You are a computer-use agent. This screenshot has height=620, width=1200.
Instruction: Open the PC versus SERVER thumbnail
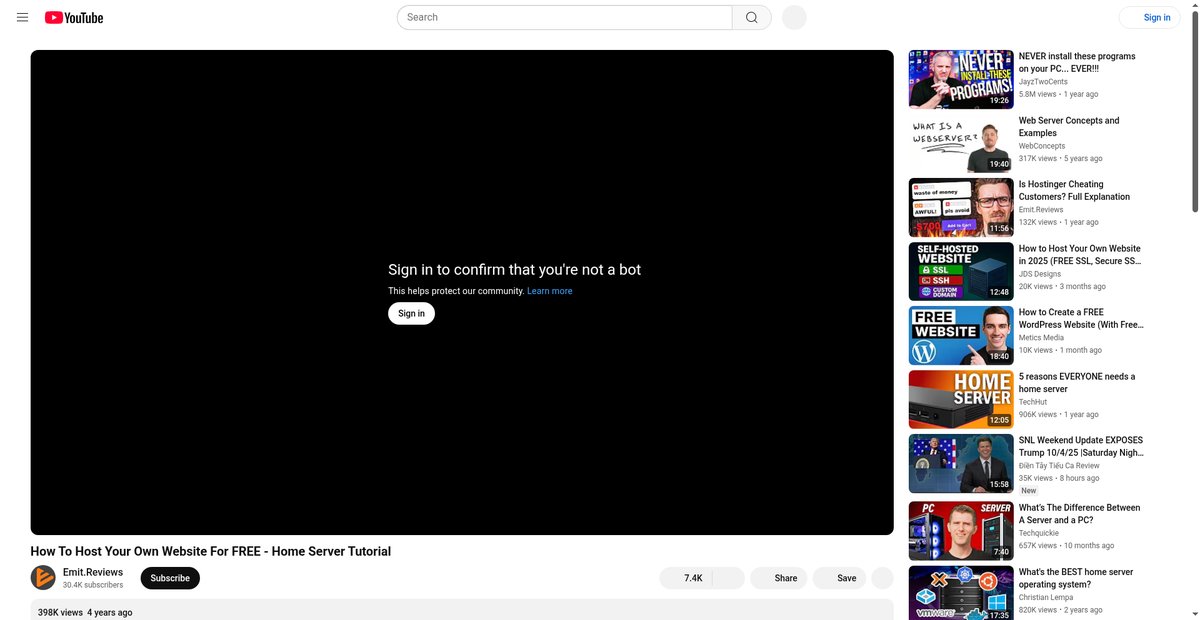(x=961, y=531)
